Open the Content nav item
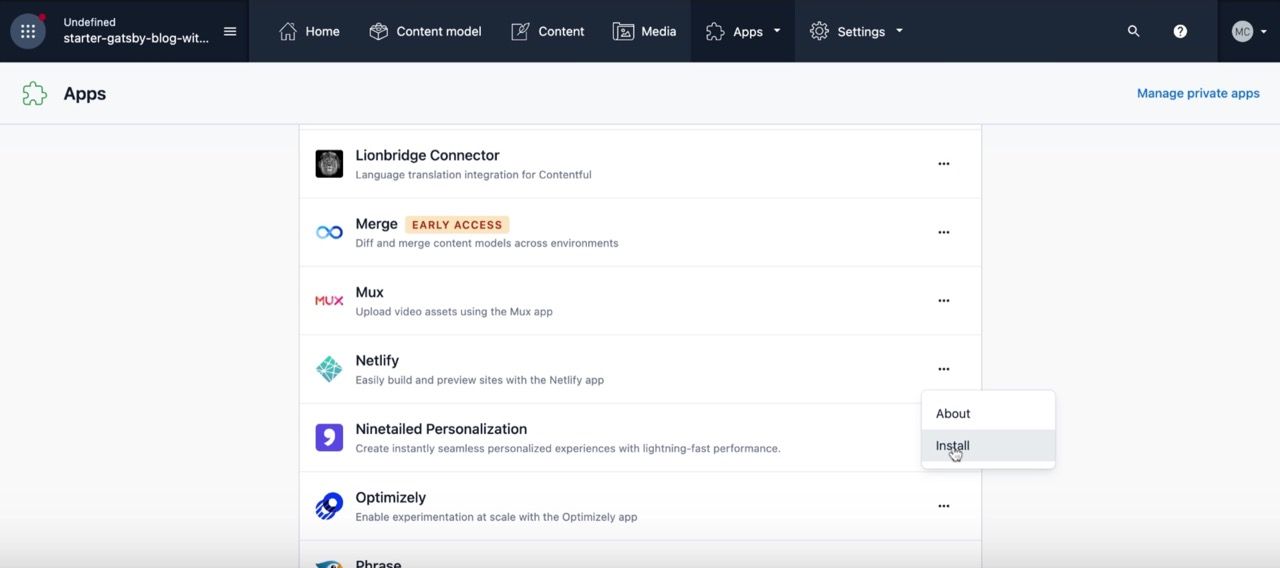This screenshot has width=1280, height=568. 547,31
